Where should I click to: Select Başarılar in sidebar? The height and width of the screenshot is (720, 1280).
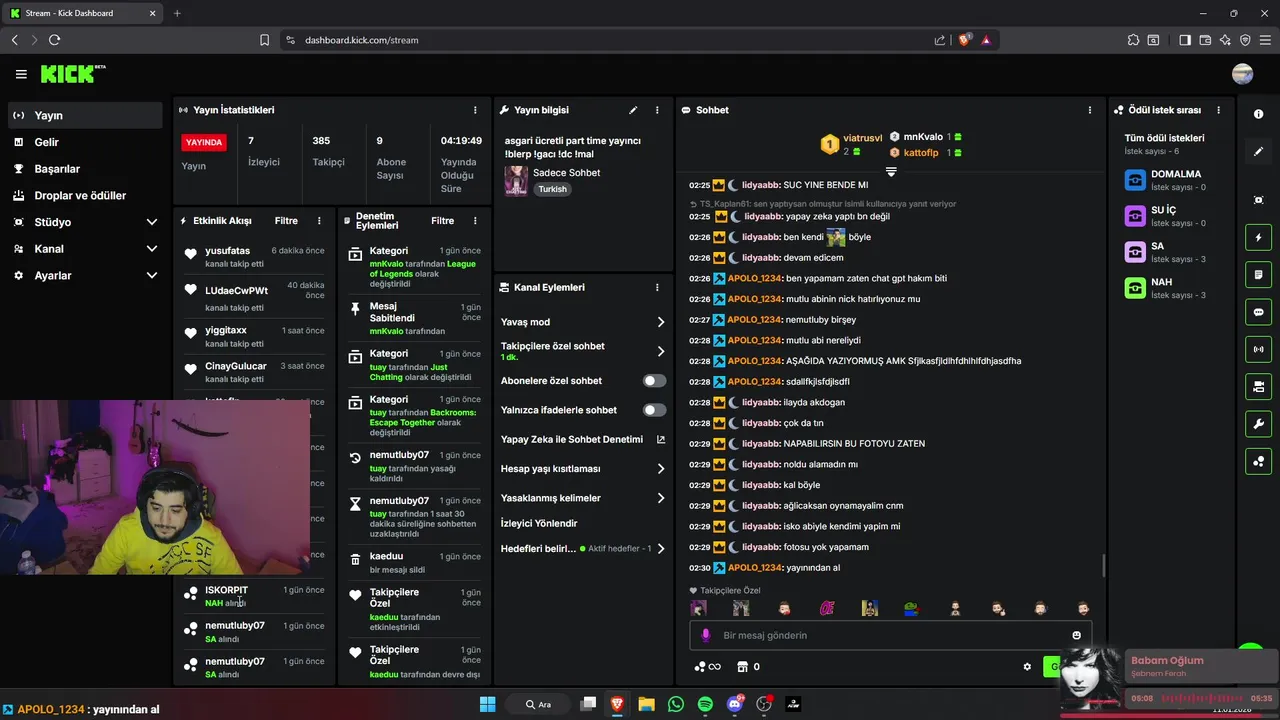(x=85, y=169)
